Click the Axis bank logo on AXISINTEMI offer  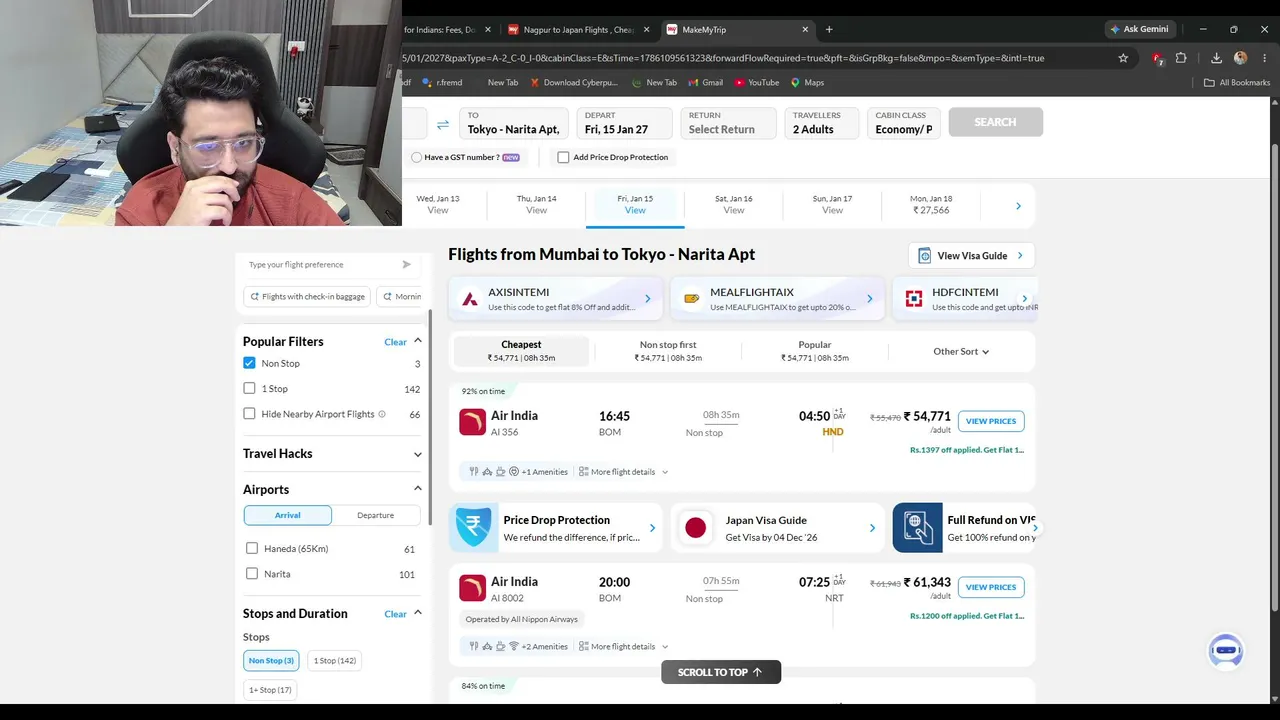469,299
